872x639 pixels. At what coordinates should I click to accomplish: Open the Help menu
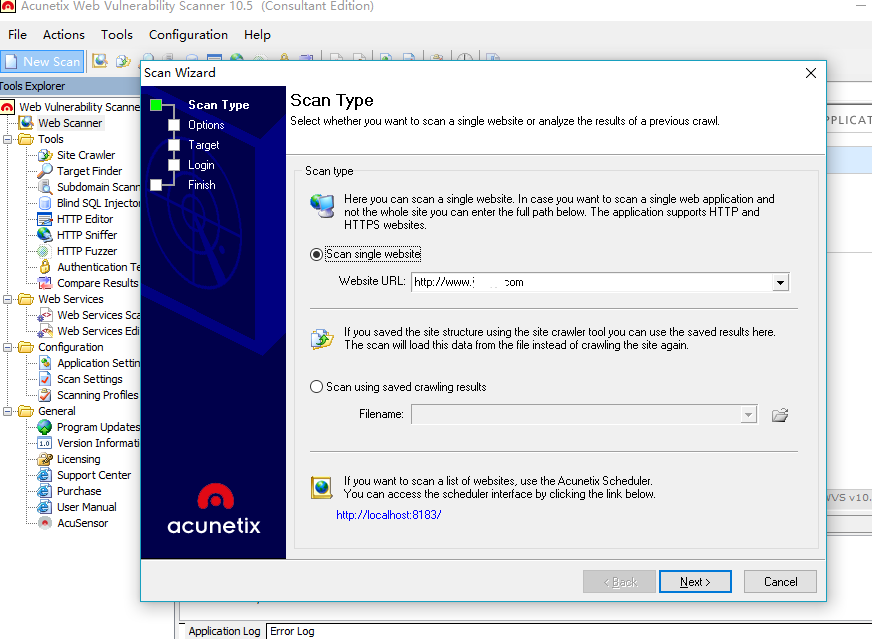[x=257, y=34]
